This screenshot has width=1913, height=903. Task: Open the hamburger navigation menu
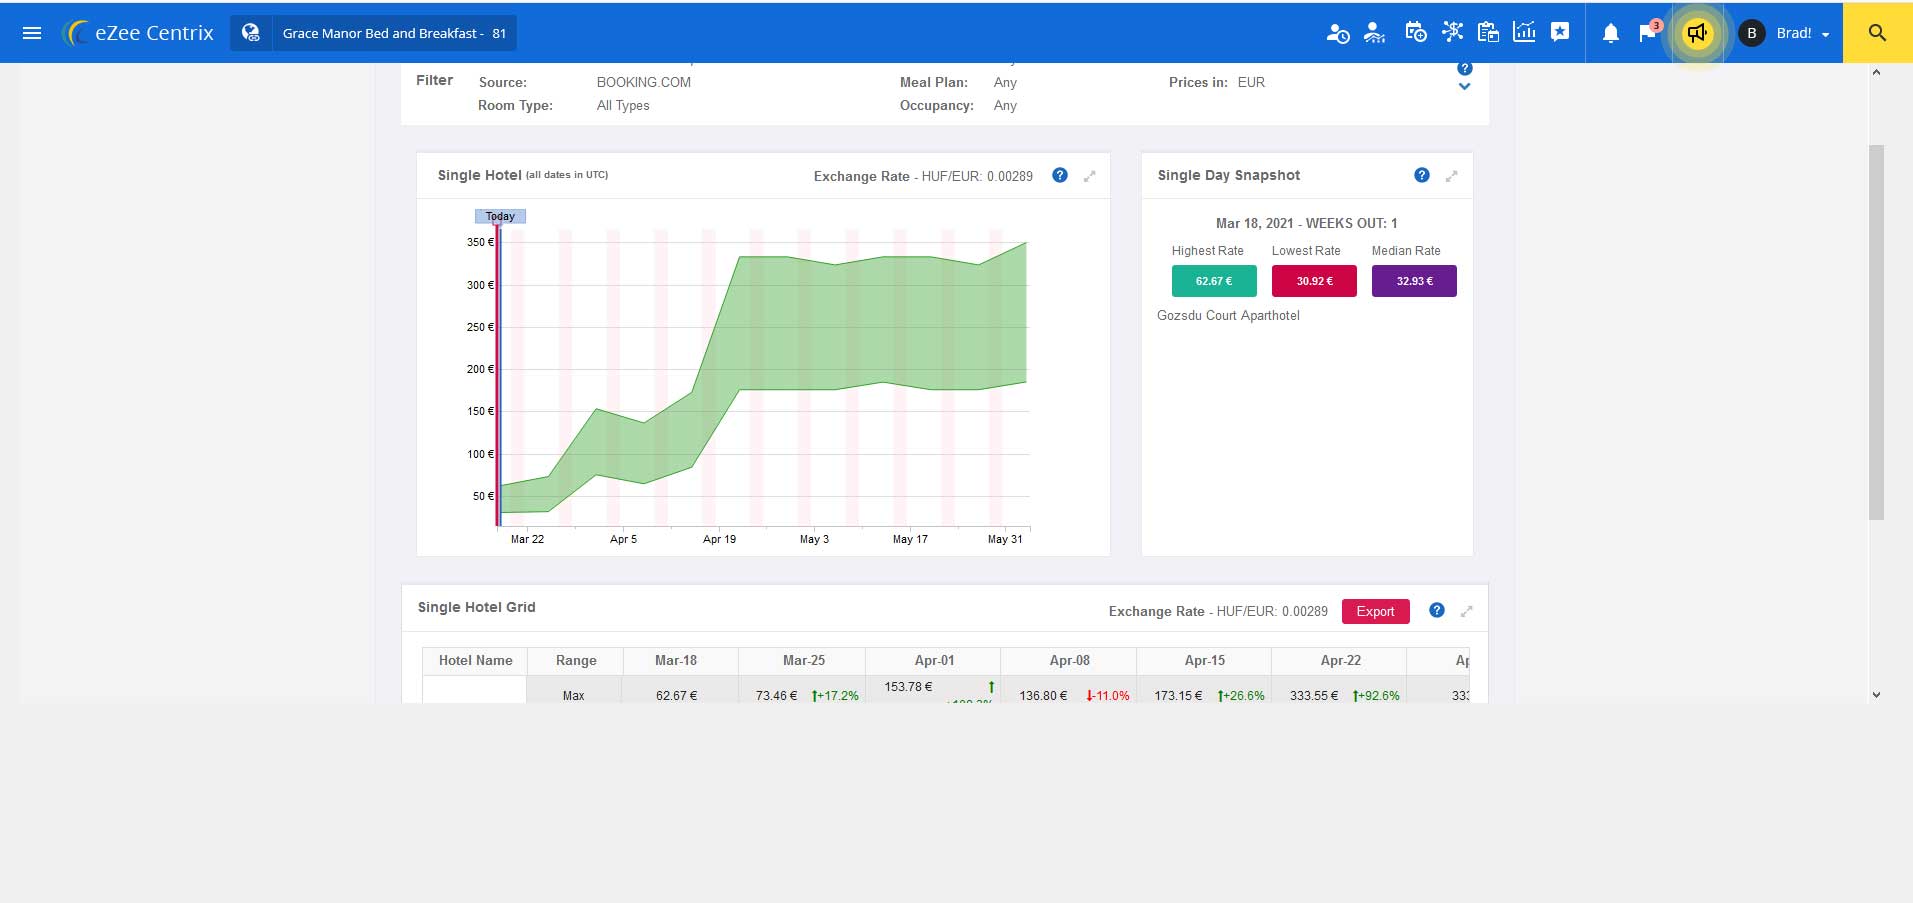pos(32,33)
